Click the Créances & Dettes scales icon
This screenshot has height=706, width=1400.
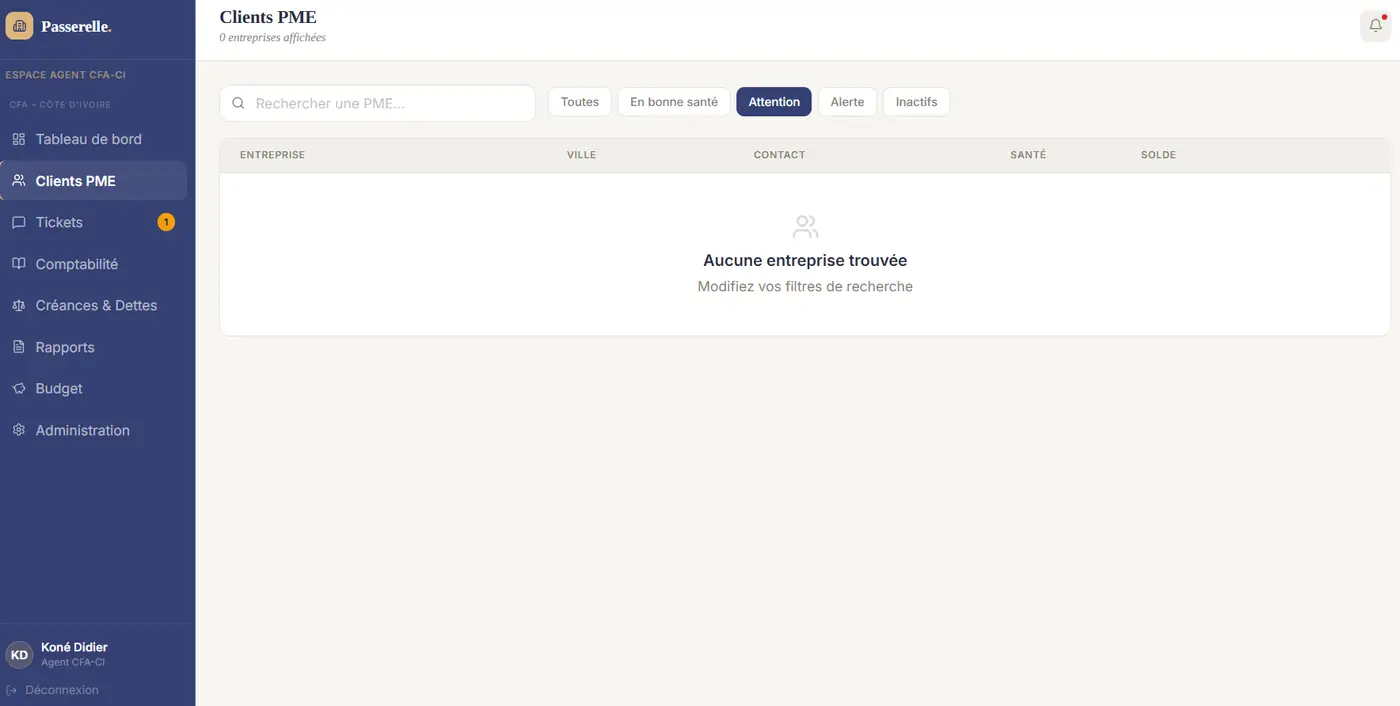(18, 305)
